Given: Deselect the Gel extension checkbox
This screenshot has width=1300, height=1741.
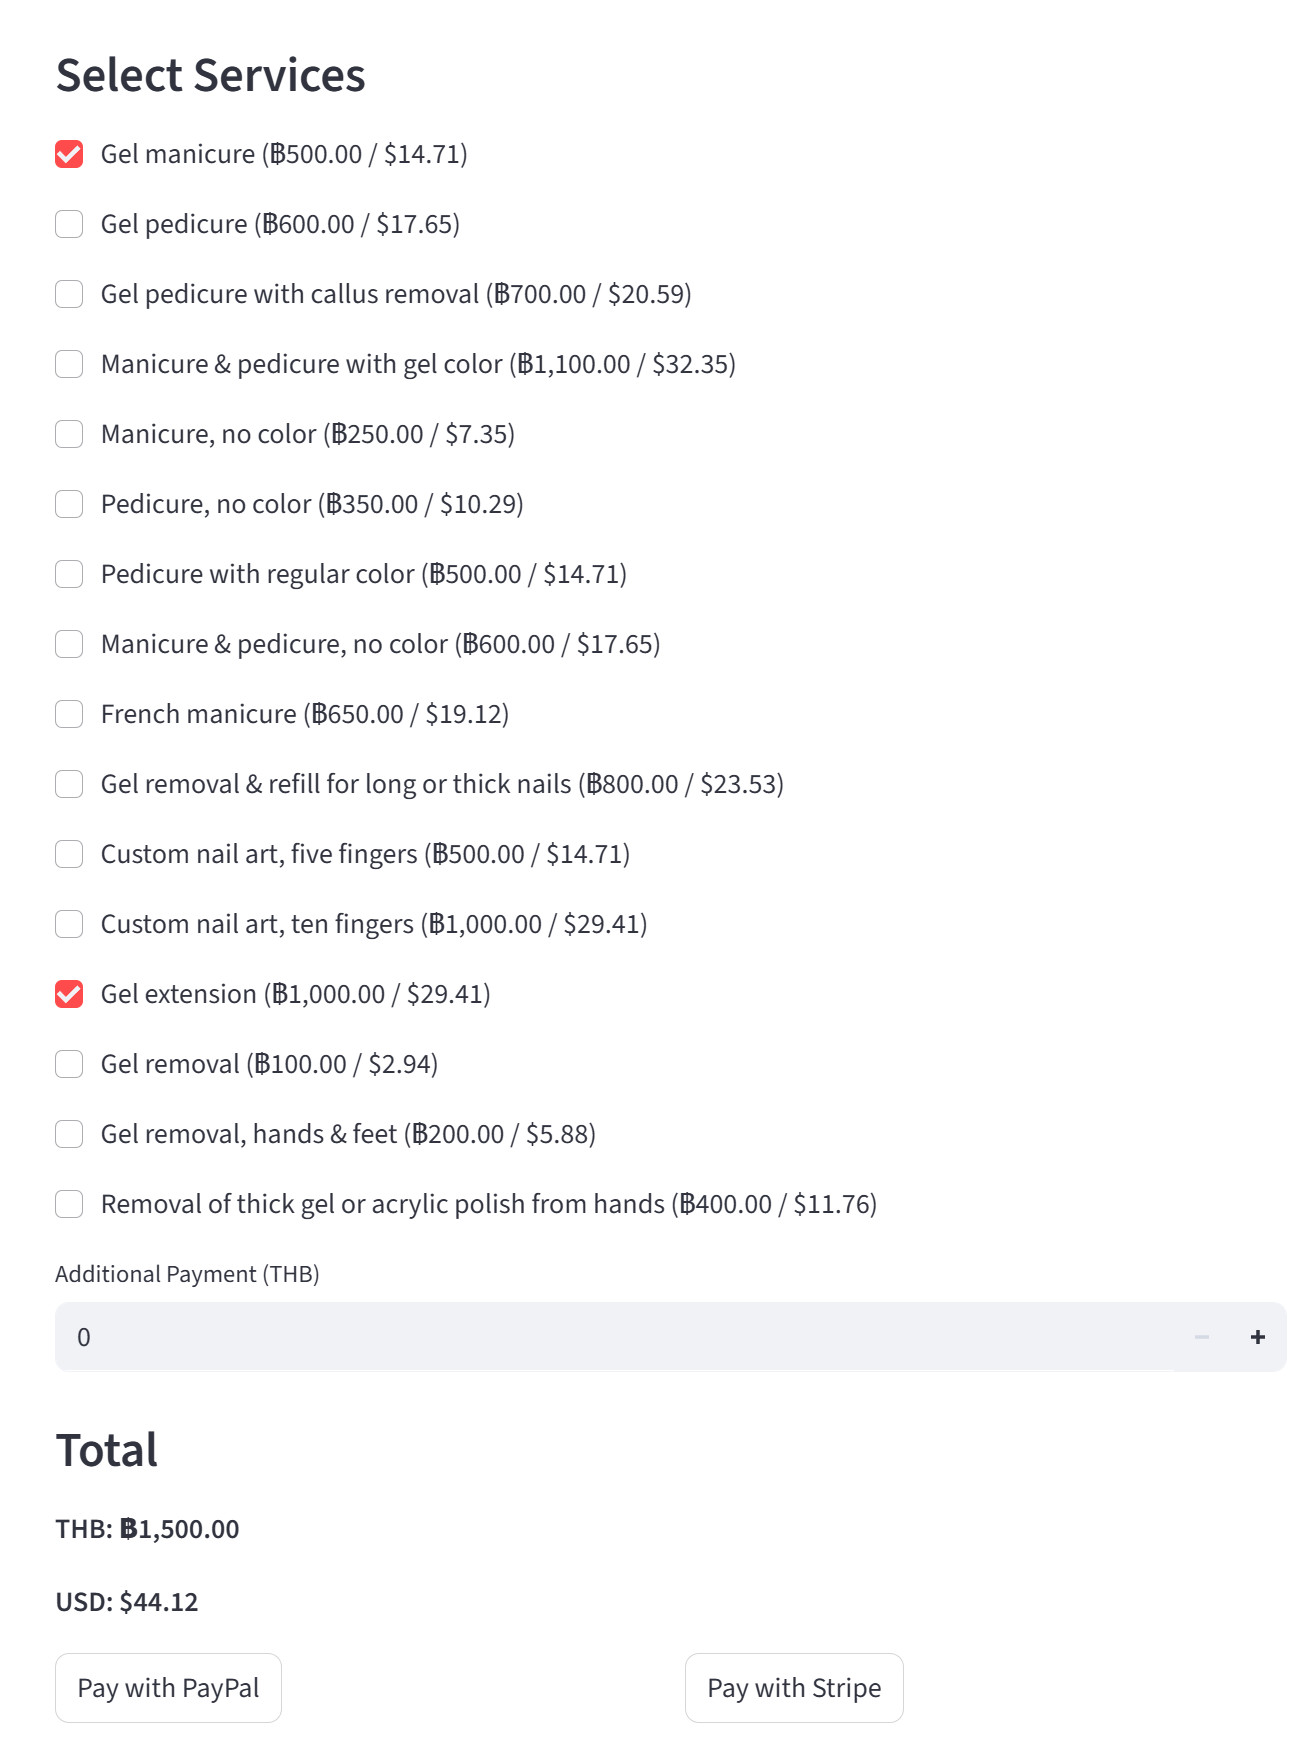Looking at the screenshot, I should coord(69,994).
